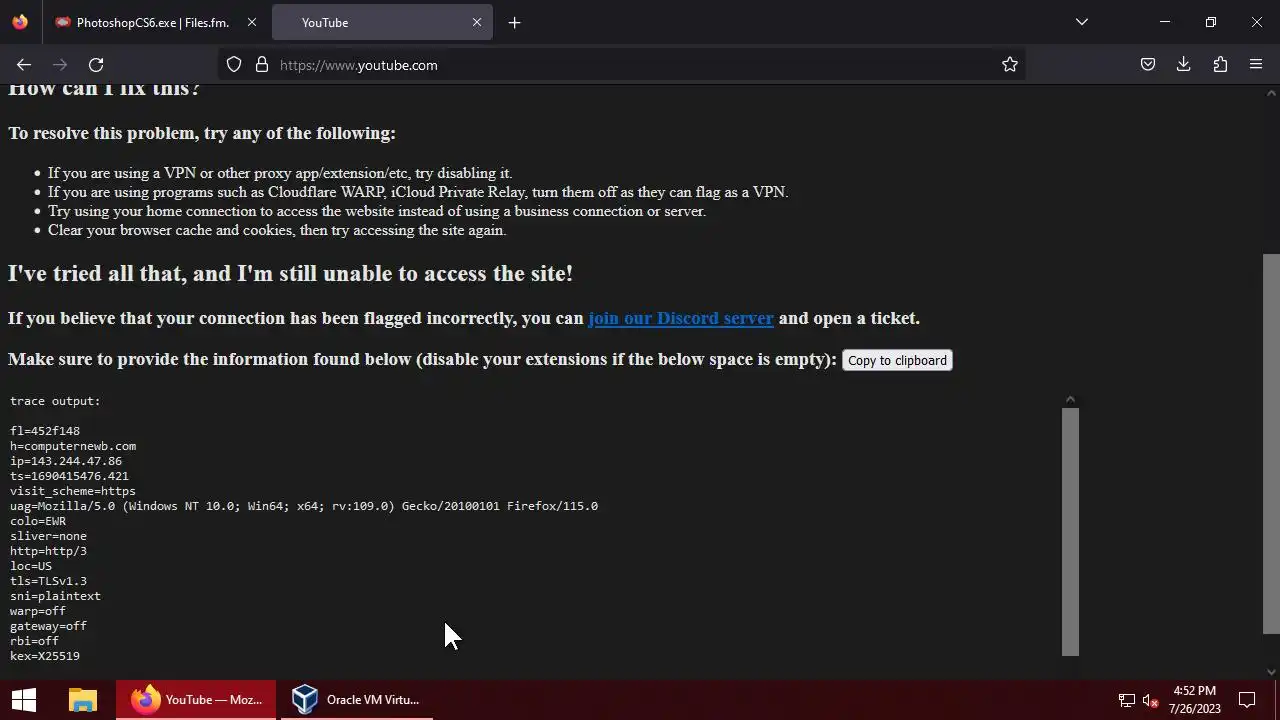Switch to Oracle VM VirtualBox in taskbar

click(356, 700)
